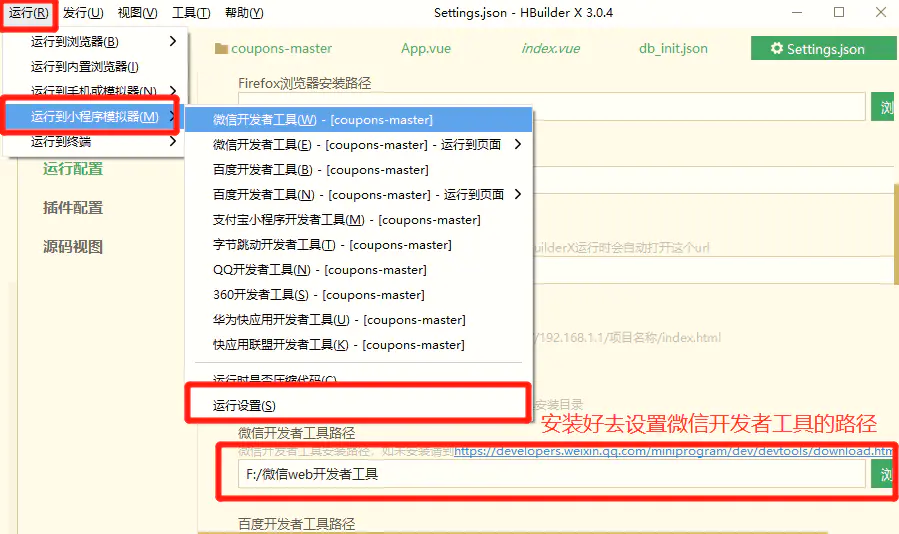
Task: Run 华为快应用开发者工具(U) entry
Action: [x=359, y=319]
